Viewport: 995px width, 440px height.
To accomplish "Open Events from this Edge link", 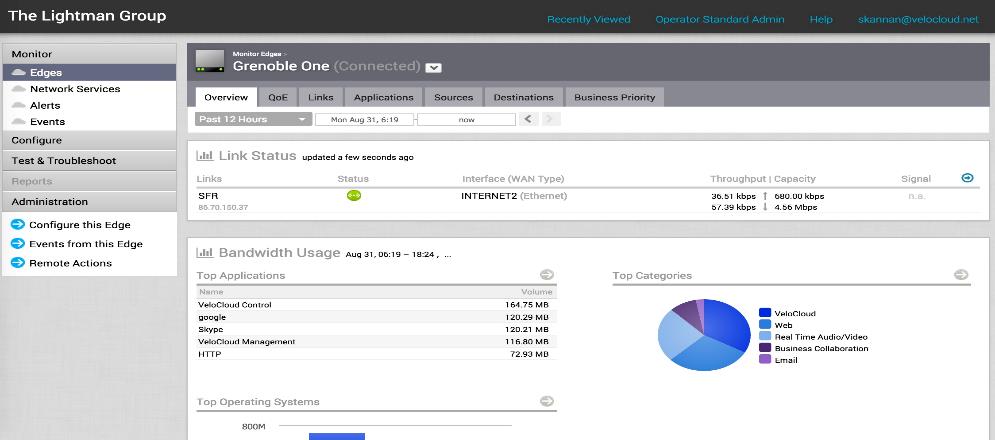I will point(86,244).
